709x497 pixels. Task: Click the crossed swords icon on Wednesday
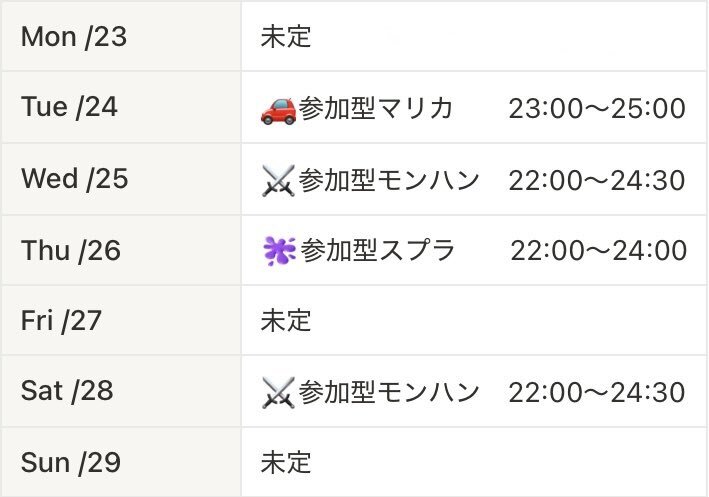(279, 180)
